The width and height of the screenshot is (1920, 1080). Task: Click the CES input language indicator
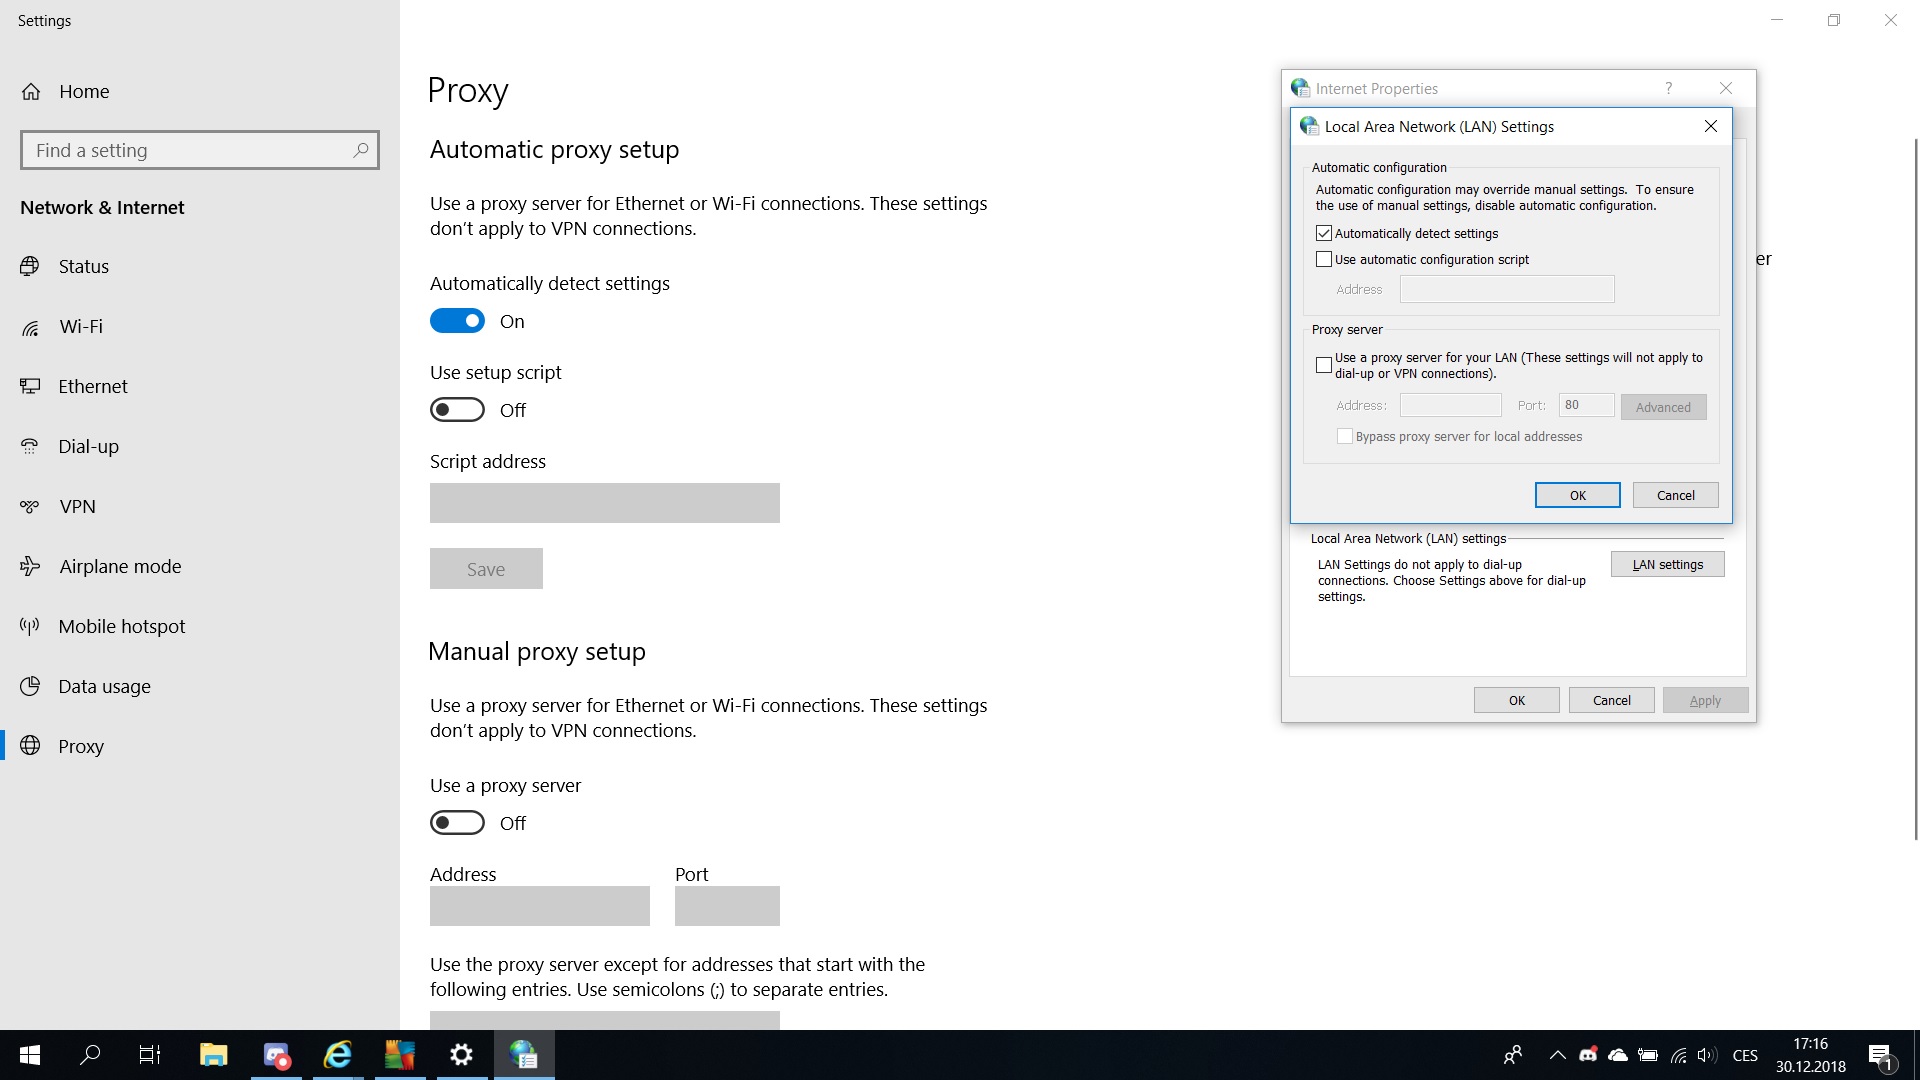[1745, 1055]
